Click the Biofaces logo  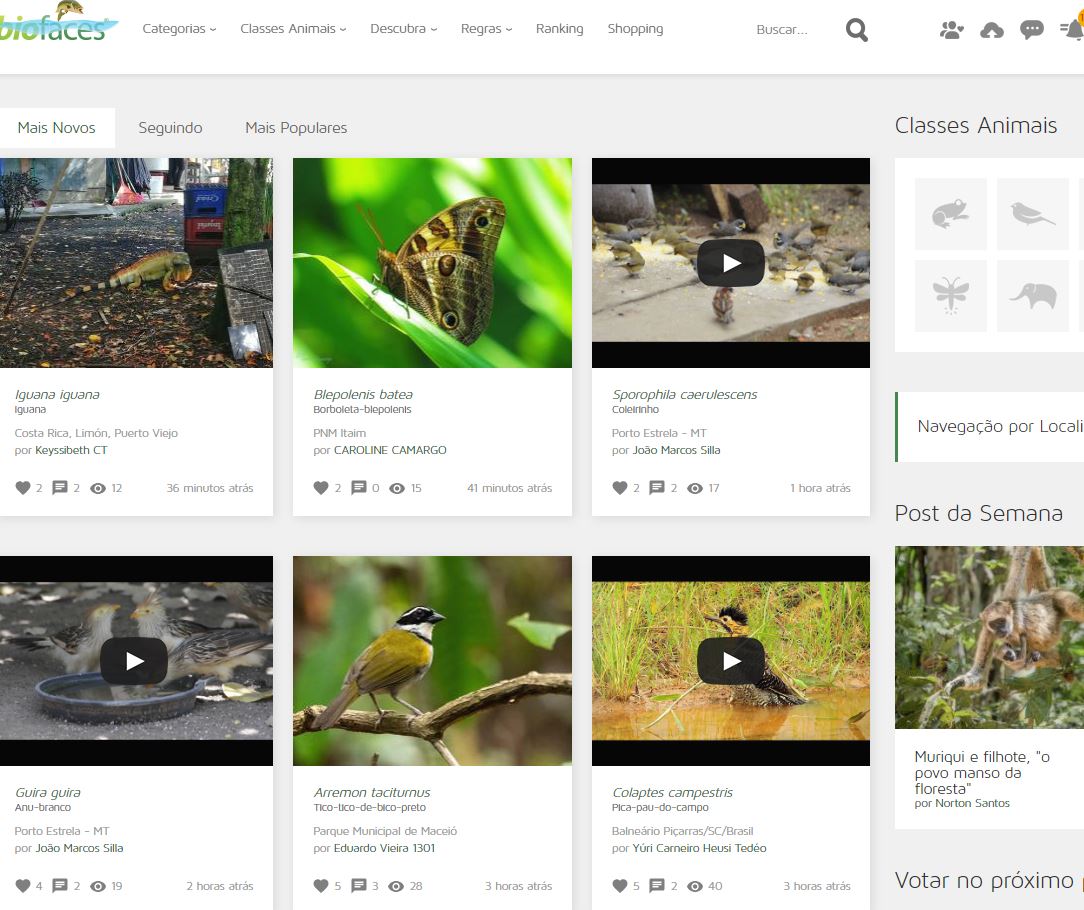[58, 22]
